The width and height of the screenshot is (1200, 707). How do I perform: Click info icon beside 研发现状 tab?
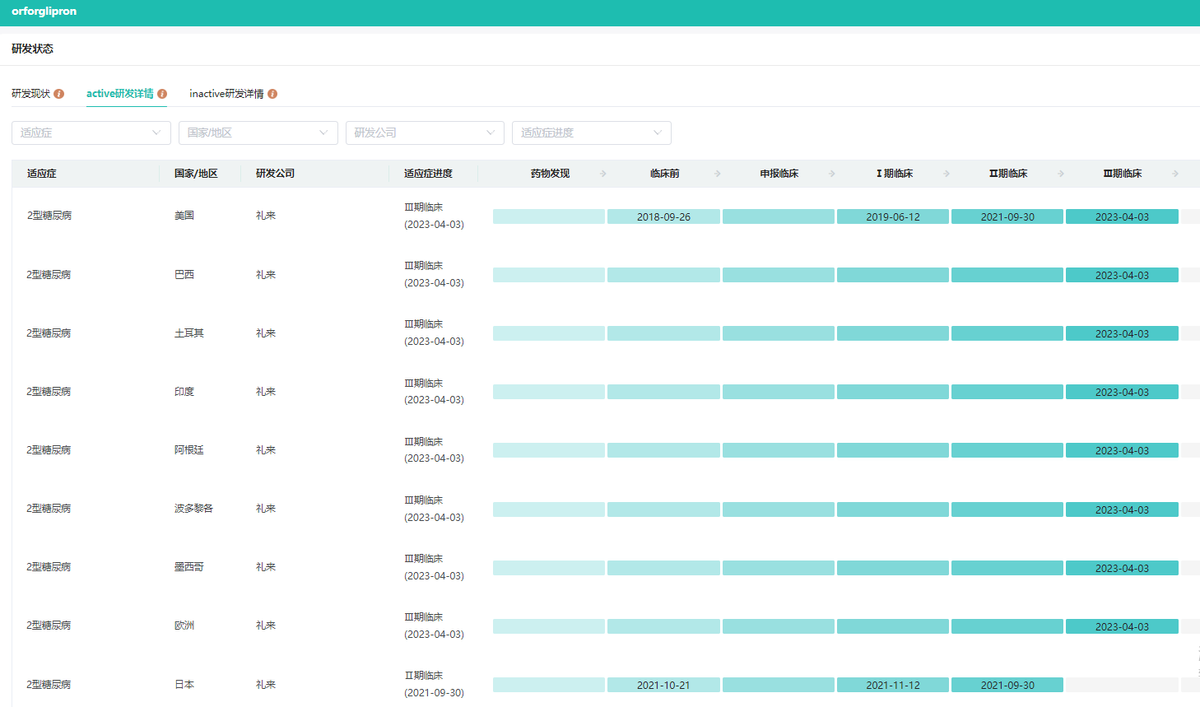coord(59,94)
